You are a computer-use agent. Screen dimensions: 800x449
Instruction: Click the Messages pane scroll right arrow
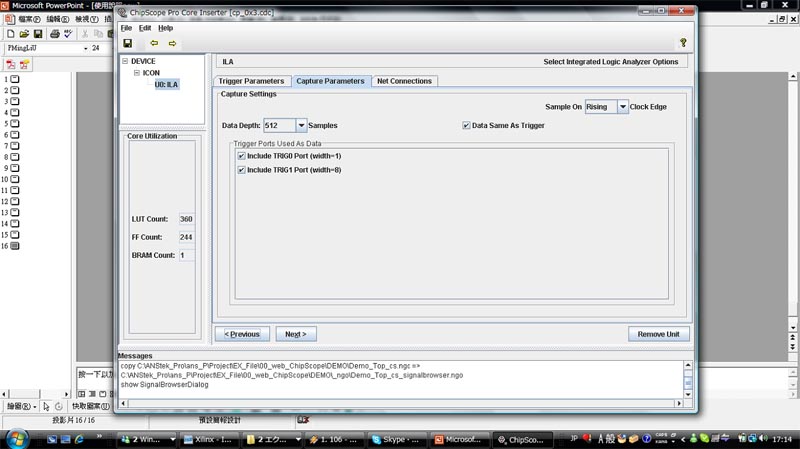(x=679, y=403)
